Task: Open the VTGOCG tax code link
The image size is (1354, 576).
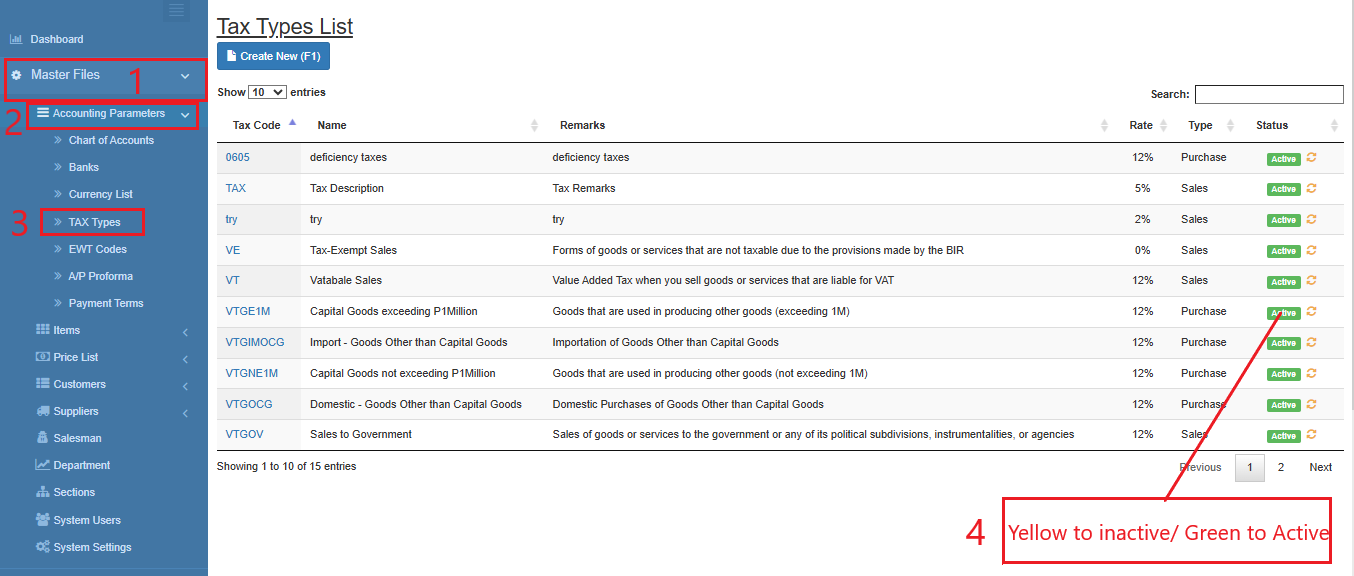Action: click(249, 404)
